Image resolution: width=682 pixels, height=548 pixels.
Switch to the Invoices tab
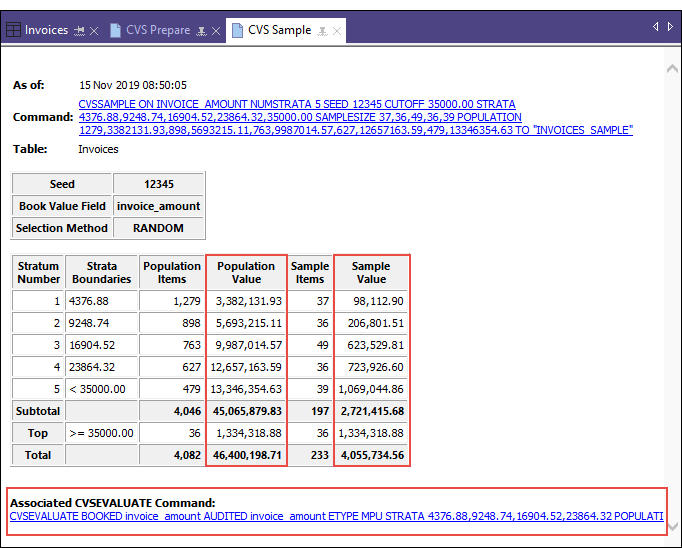tap(46, 30)
